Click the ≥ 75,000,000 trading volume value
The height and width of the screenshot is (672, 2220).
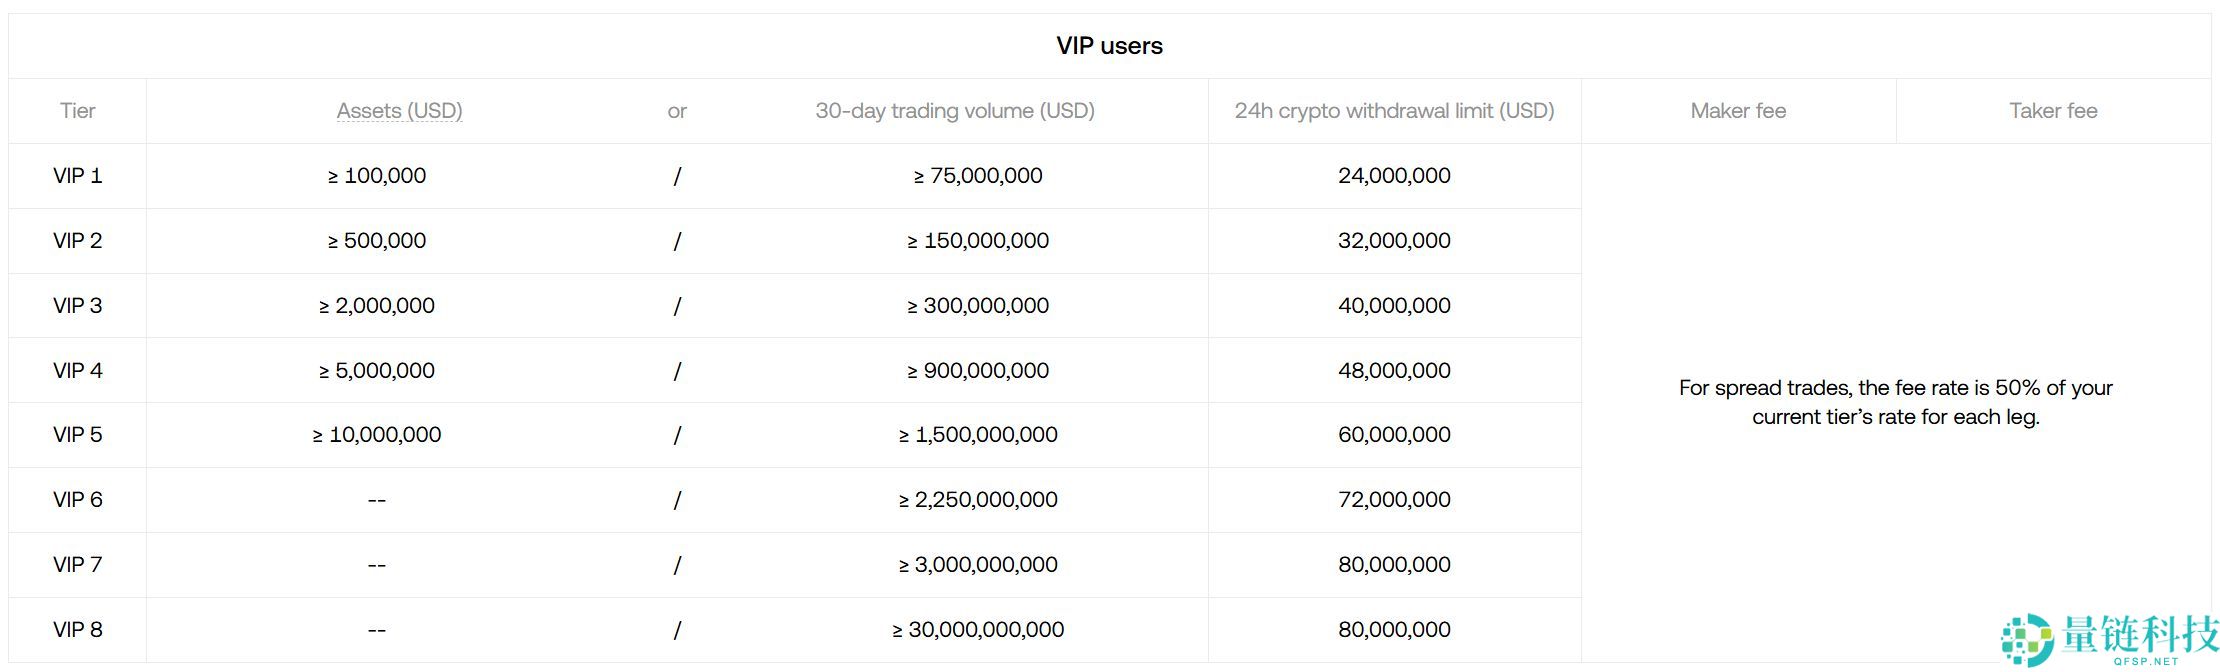pos(978,176)
